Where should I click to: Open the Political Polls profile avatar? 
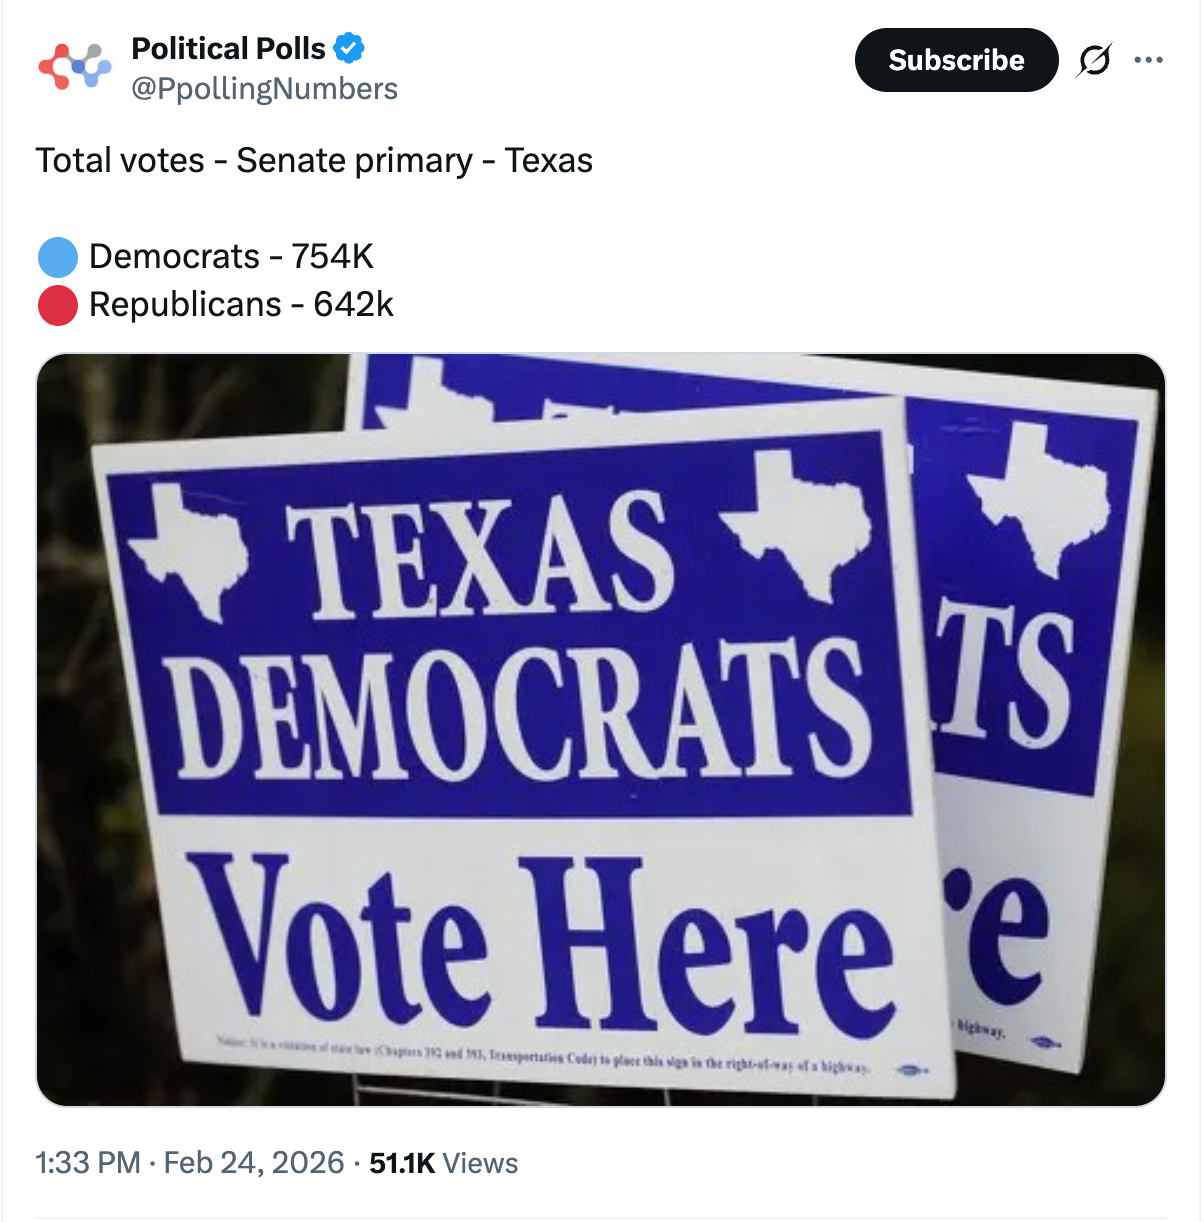75,67
